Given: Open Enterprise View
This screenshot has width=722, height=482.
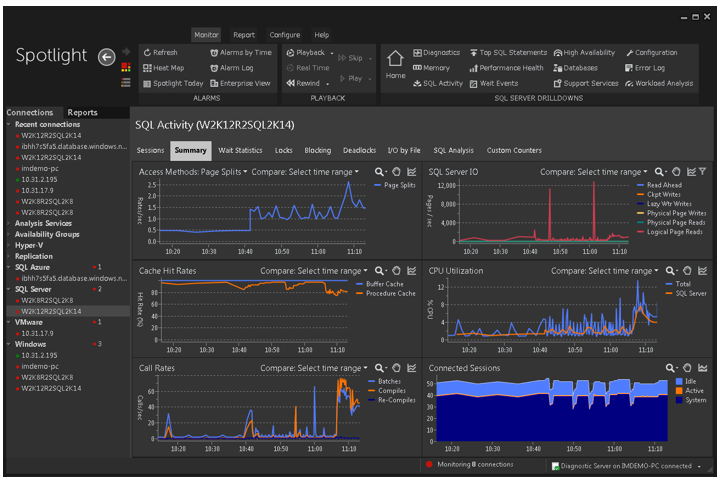Looking at the screenshot, I should coord(240,83).
